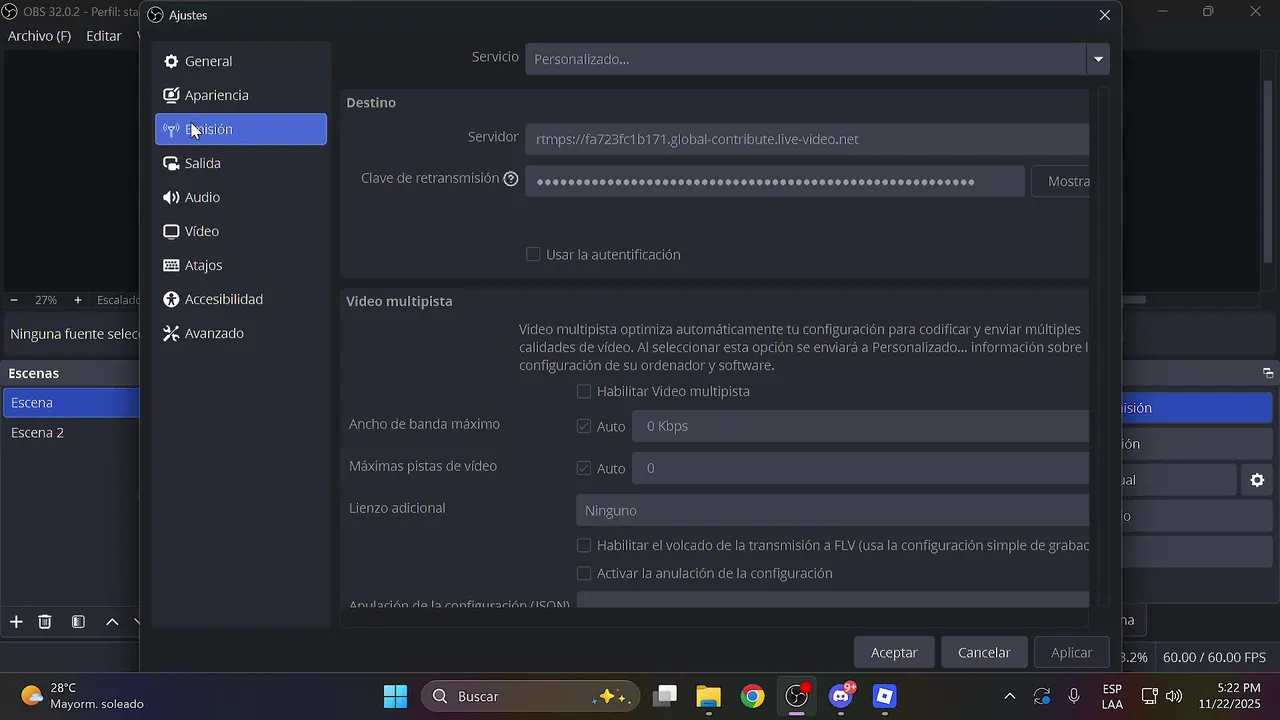This screenshot has height=720, width=1280.
Task: Open the General settings section
Action: click(x=241, y=61)
